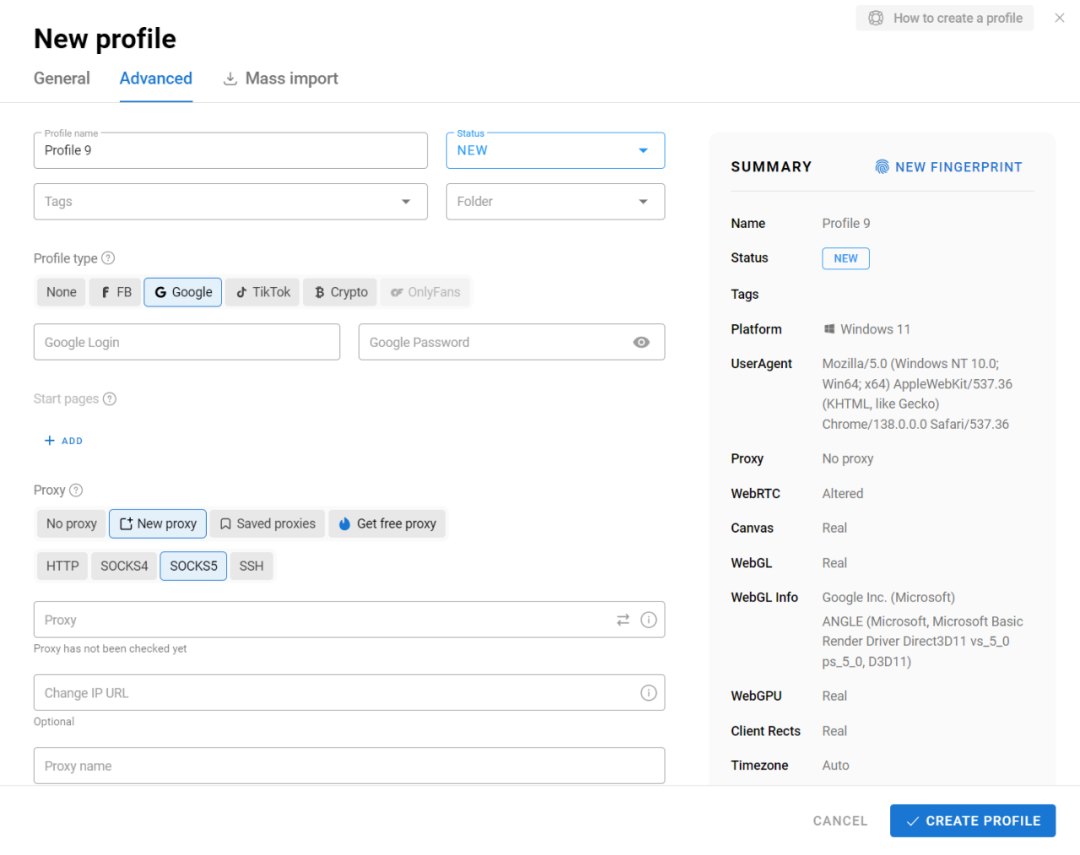Click the Create Profile button
The image size is (1080, 855).
tap(972, 821)
